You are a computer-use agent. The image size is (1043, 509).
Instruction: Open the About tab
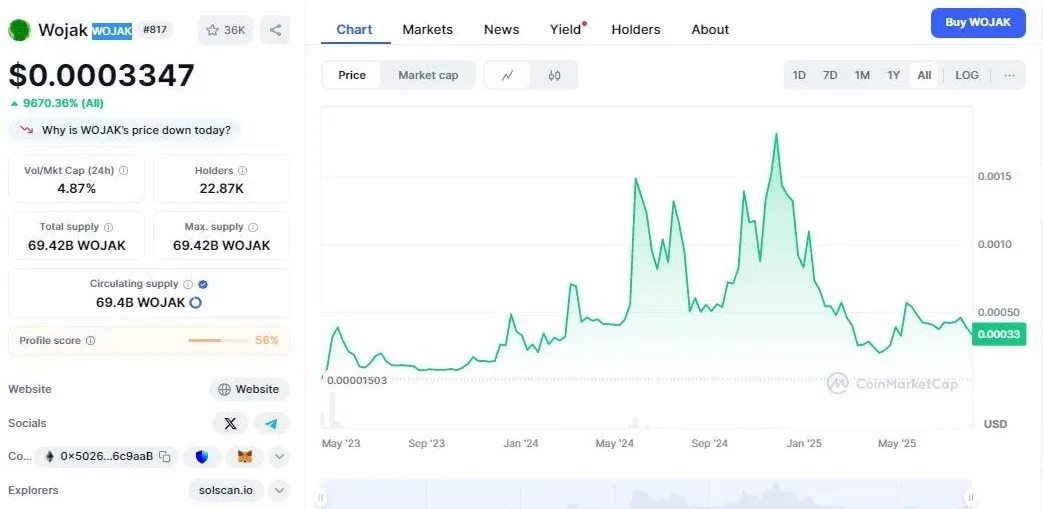[x=710, y=29]
